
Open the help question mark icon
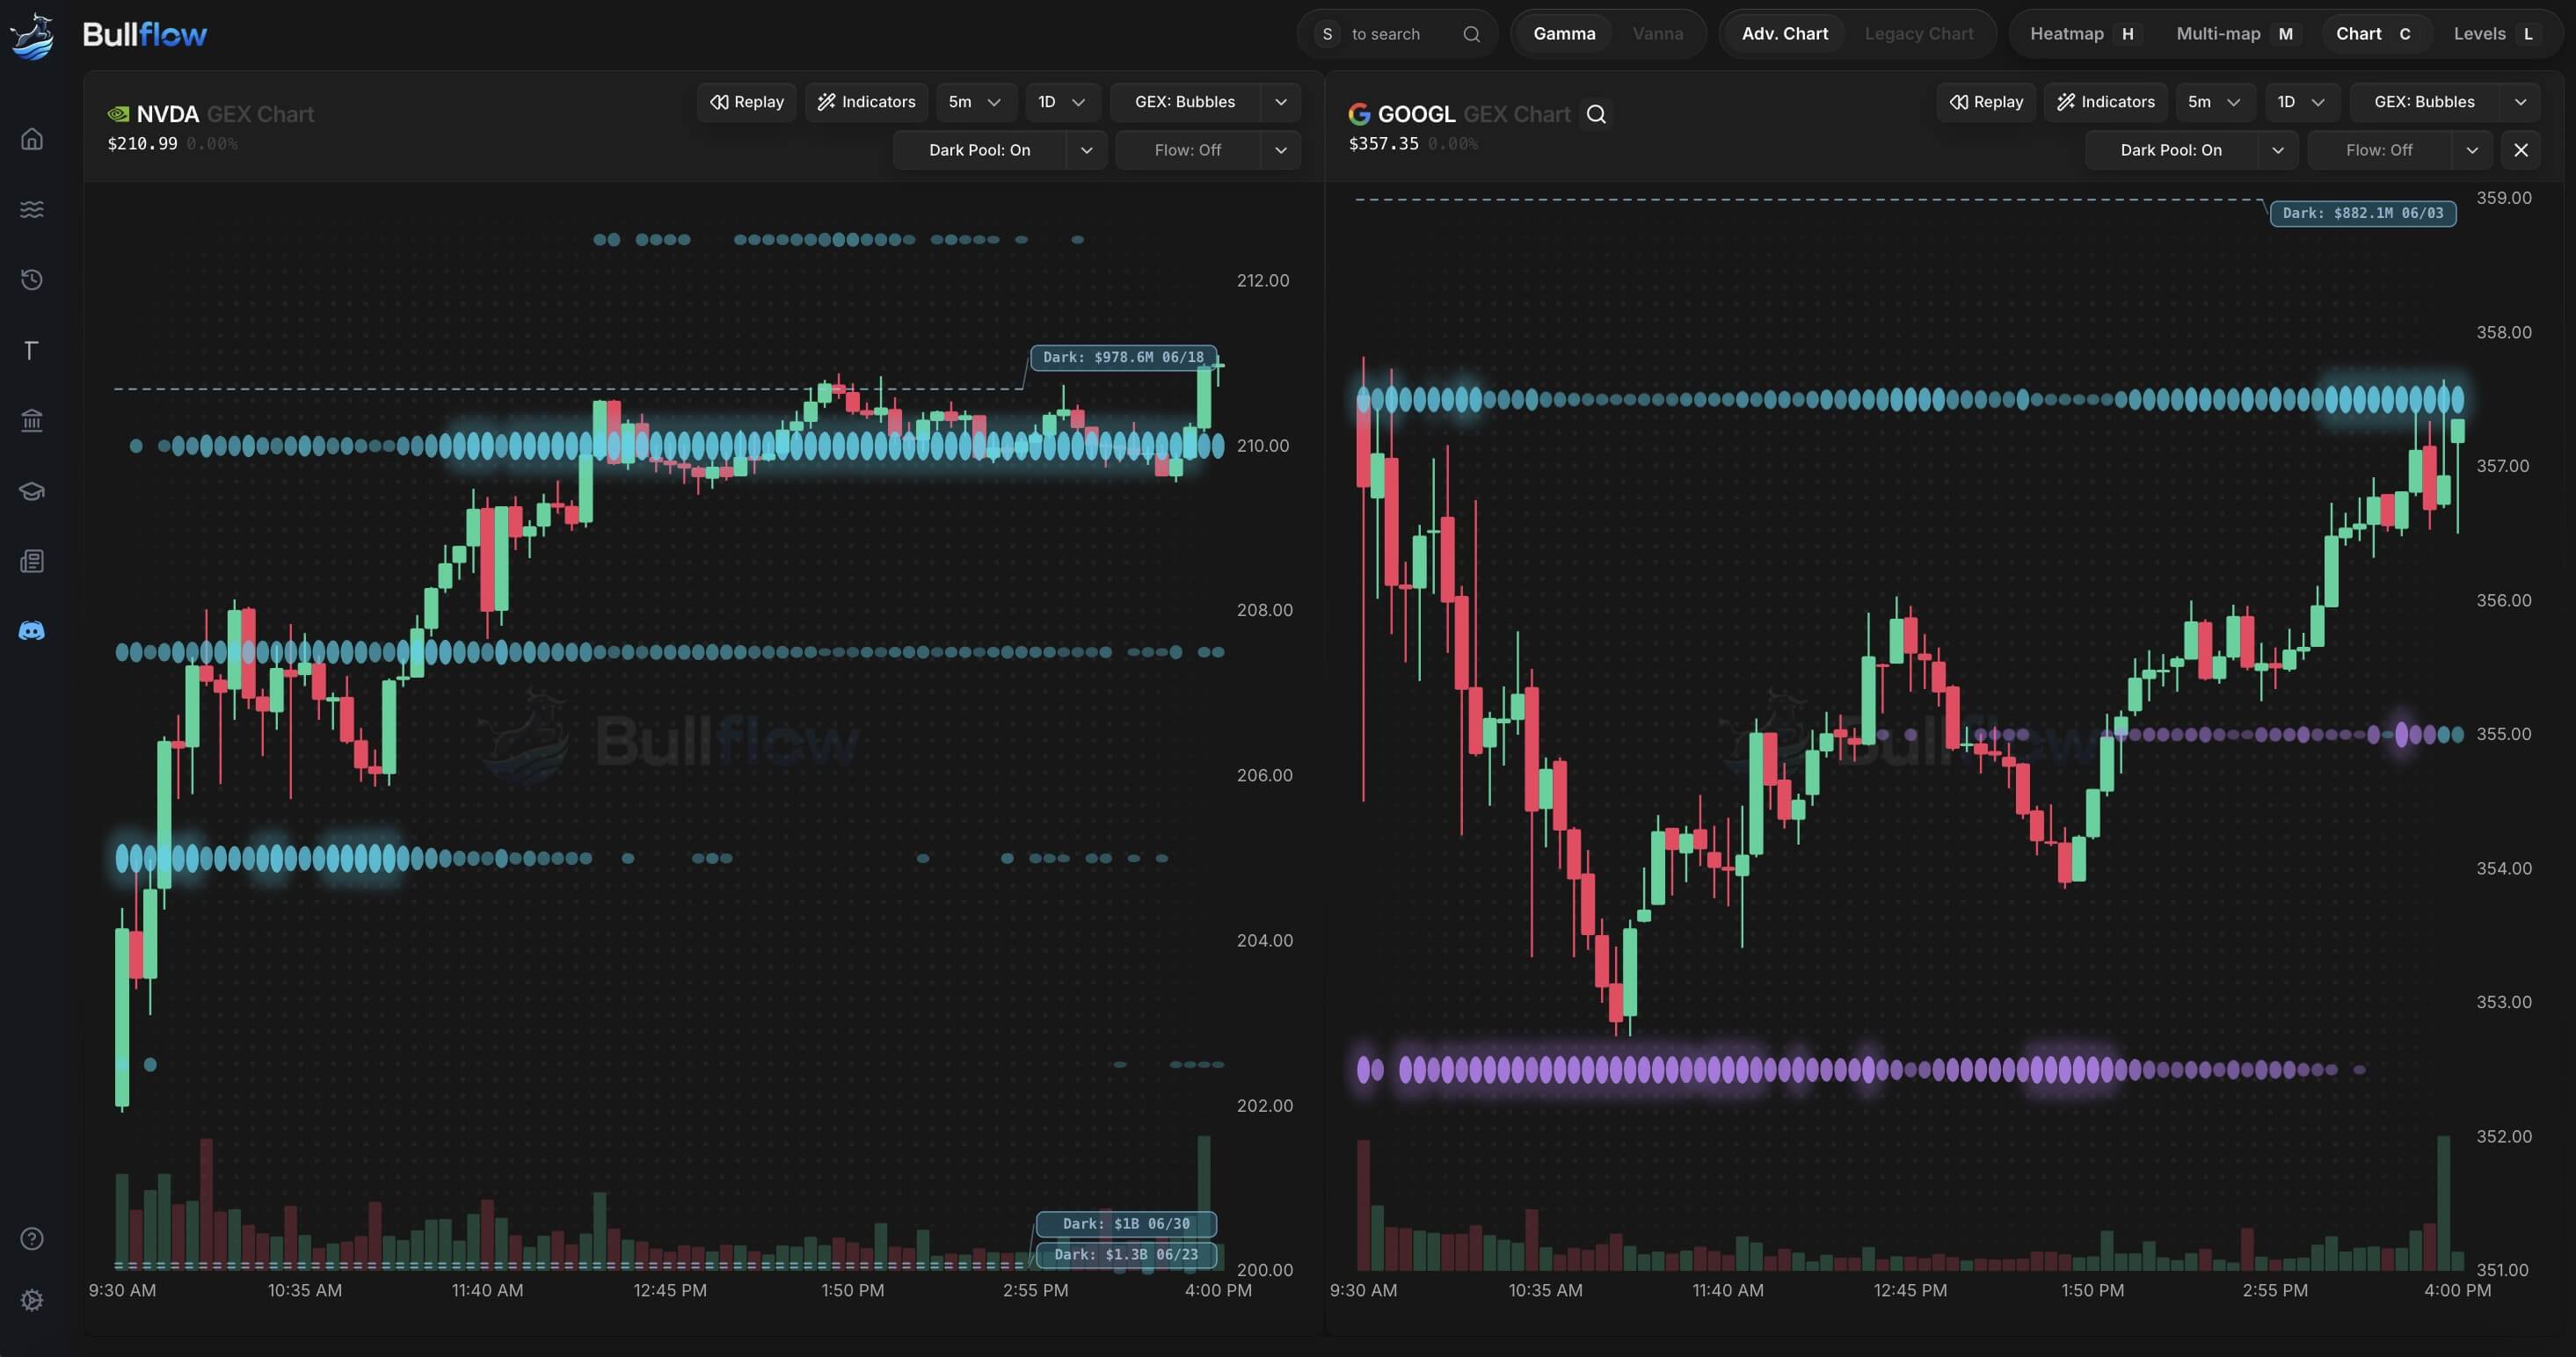(x=32, y=1239)
